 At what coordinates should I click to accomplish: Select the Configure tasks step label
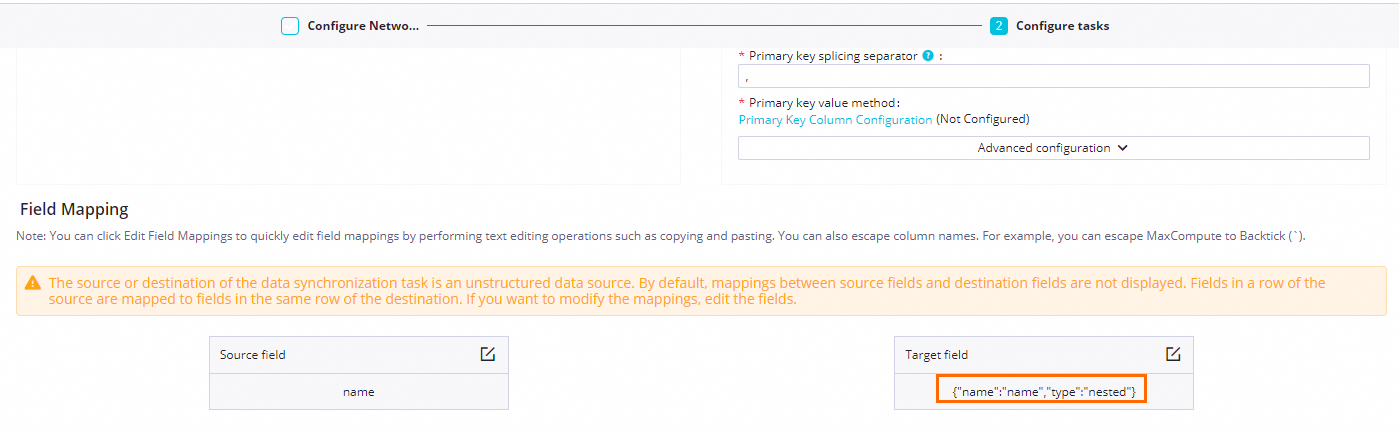tap(1062, 26)
